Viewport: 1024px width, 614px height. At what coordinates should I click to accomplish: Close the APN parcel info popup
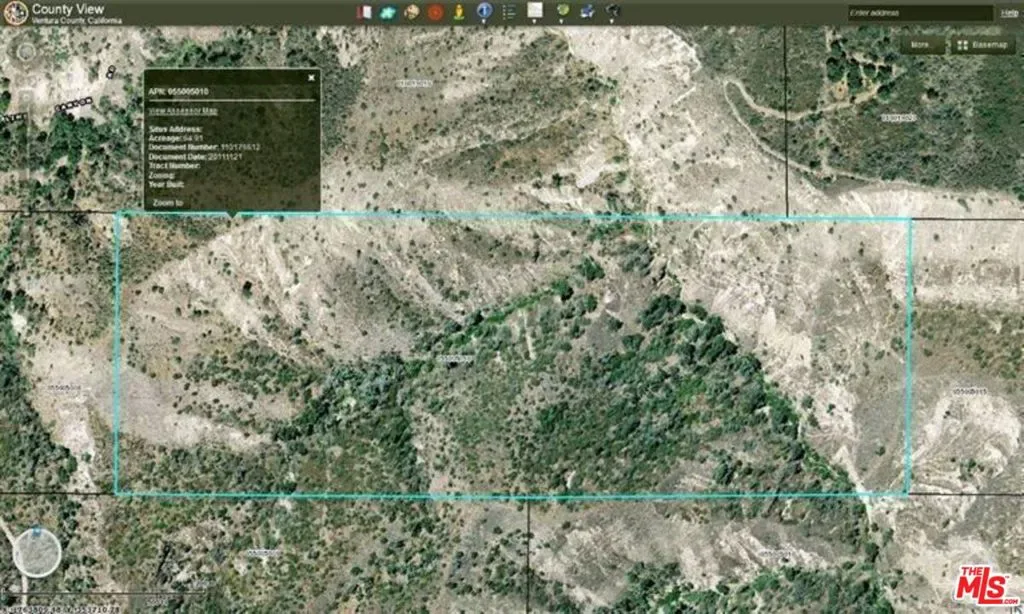311,76
